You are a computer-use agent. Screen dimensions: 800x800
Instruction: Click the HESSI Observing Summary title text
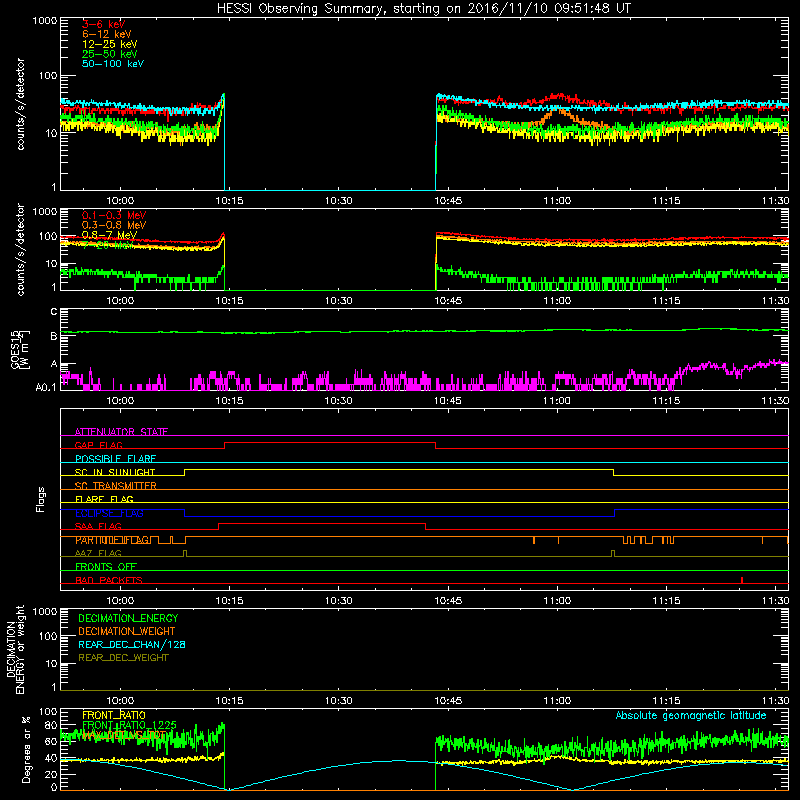[423, 9]
